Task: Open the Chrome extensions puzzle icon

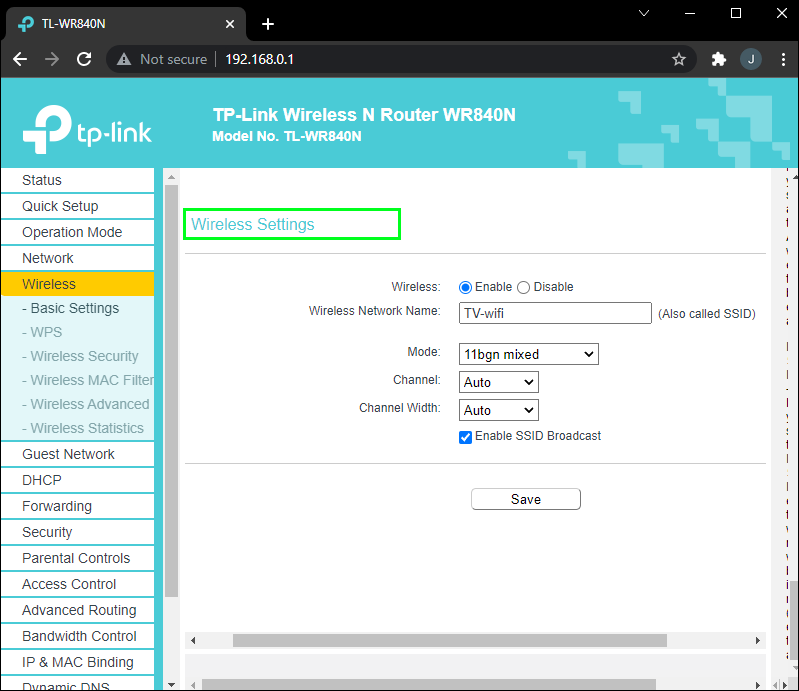Action: (718, 59)
